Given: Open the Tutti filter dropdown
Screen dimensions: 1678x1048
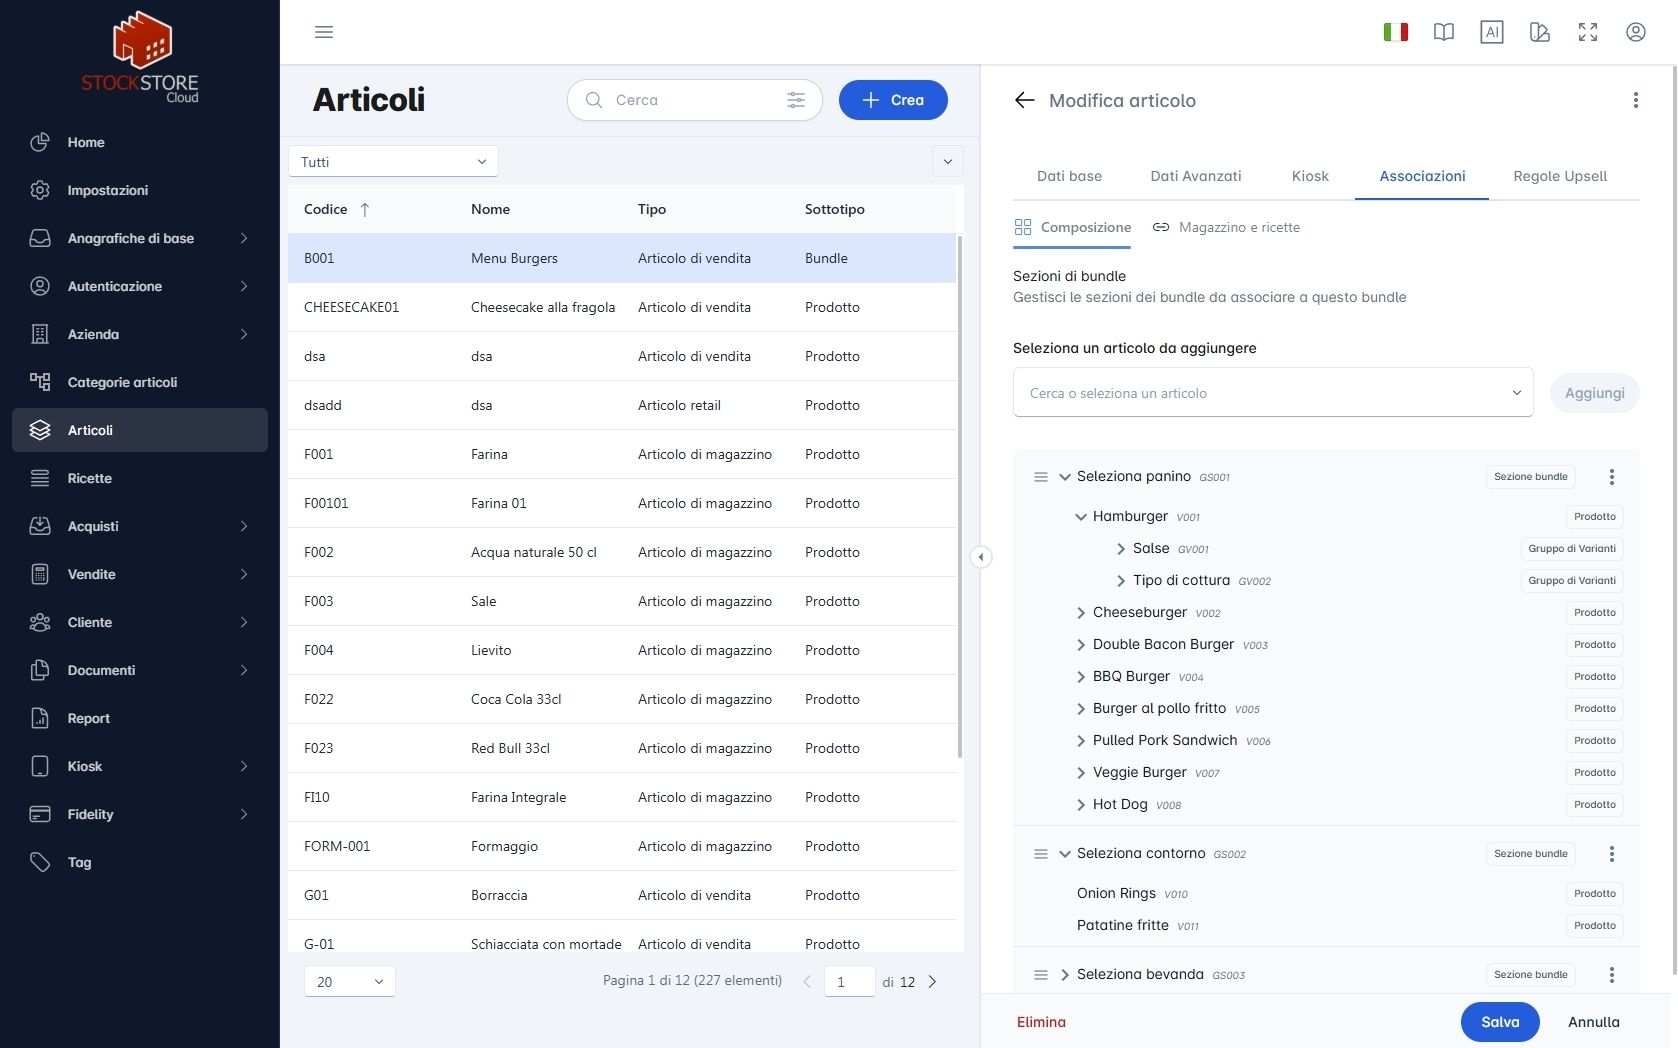Looking at the screenshot, I should (x=393, y=162).
